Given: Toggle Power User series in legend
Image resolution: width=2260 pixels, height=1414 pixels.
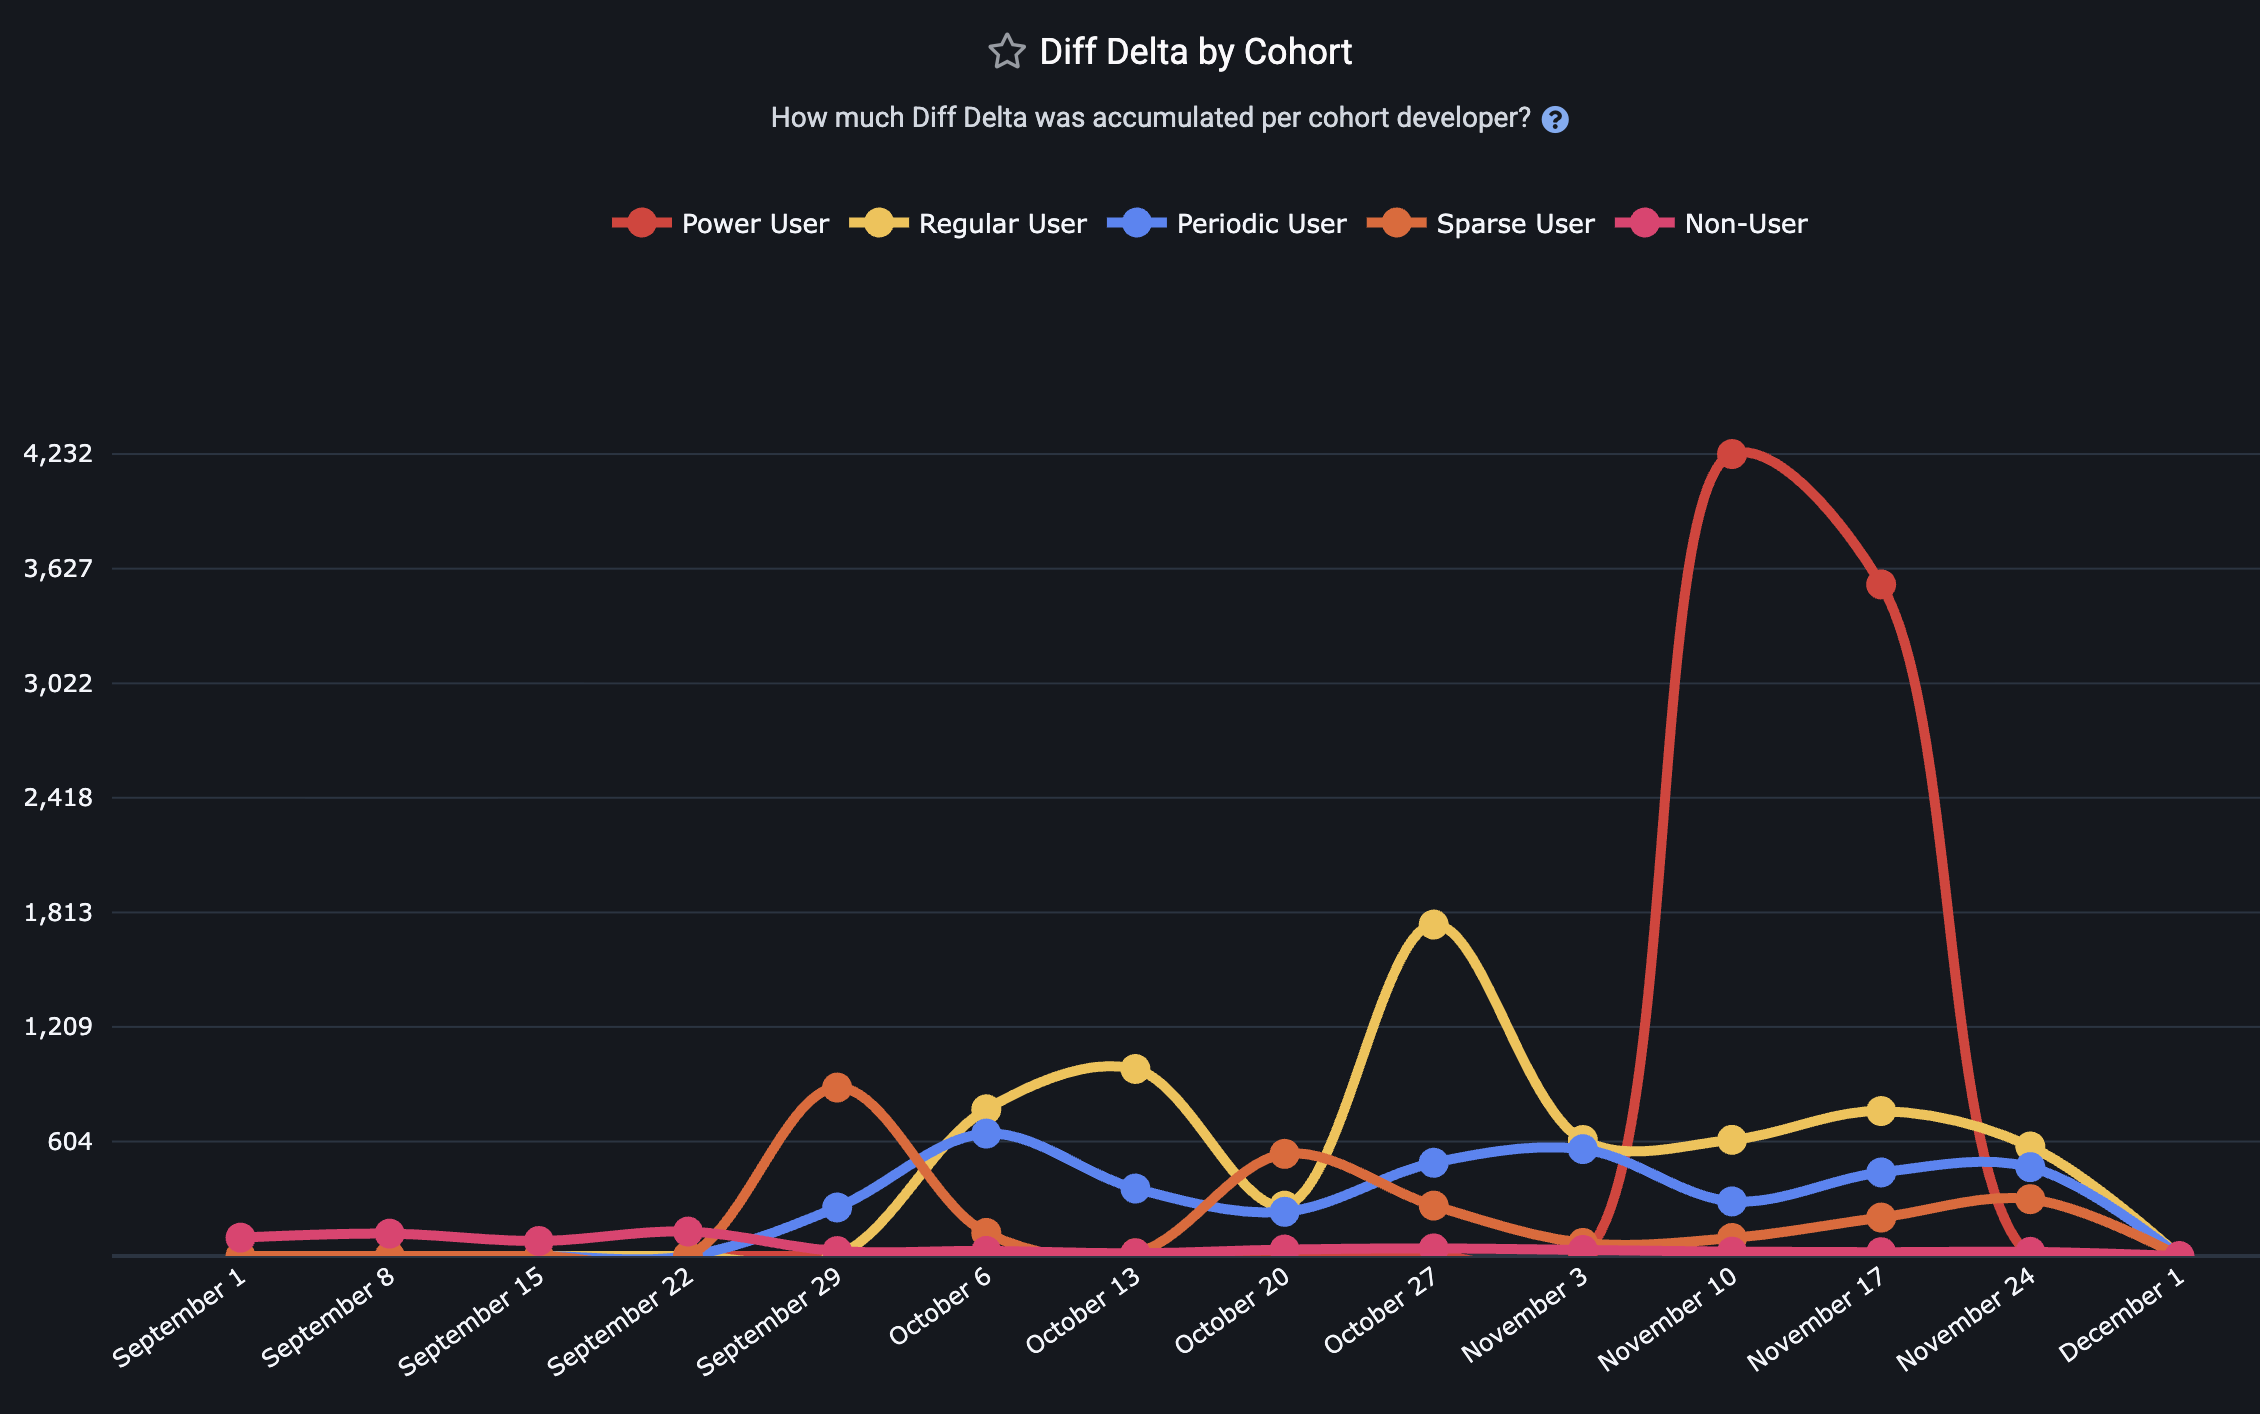Looking at the screenshot, I should tap(721, 223).
